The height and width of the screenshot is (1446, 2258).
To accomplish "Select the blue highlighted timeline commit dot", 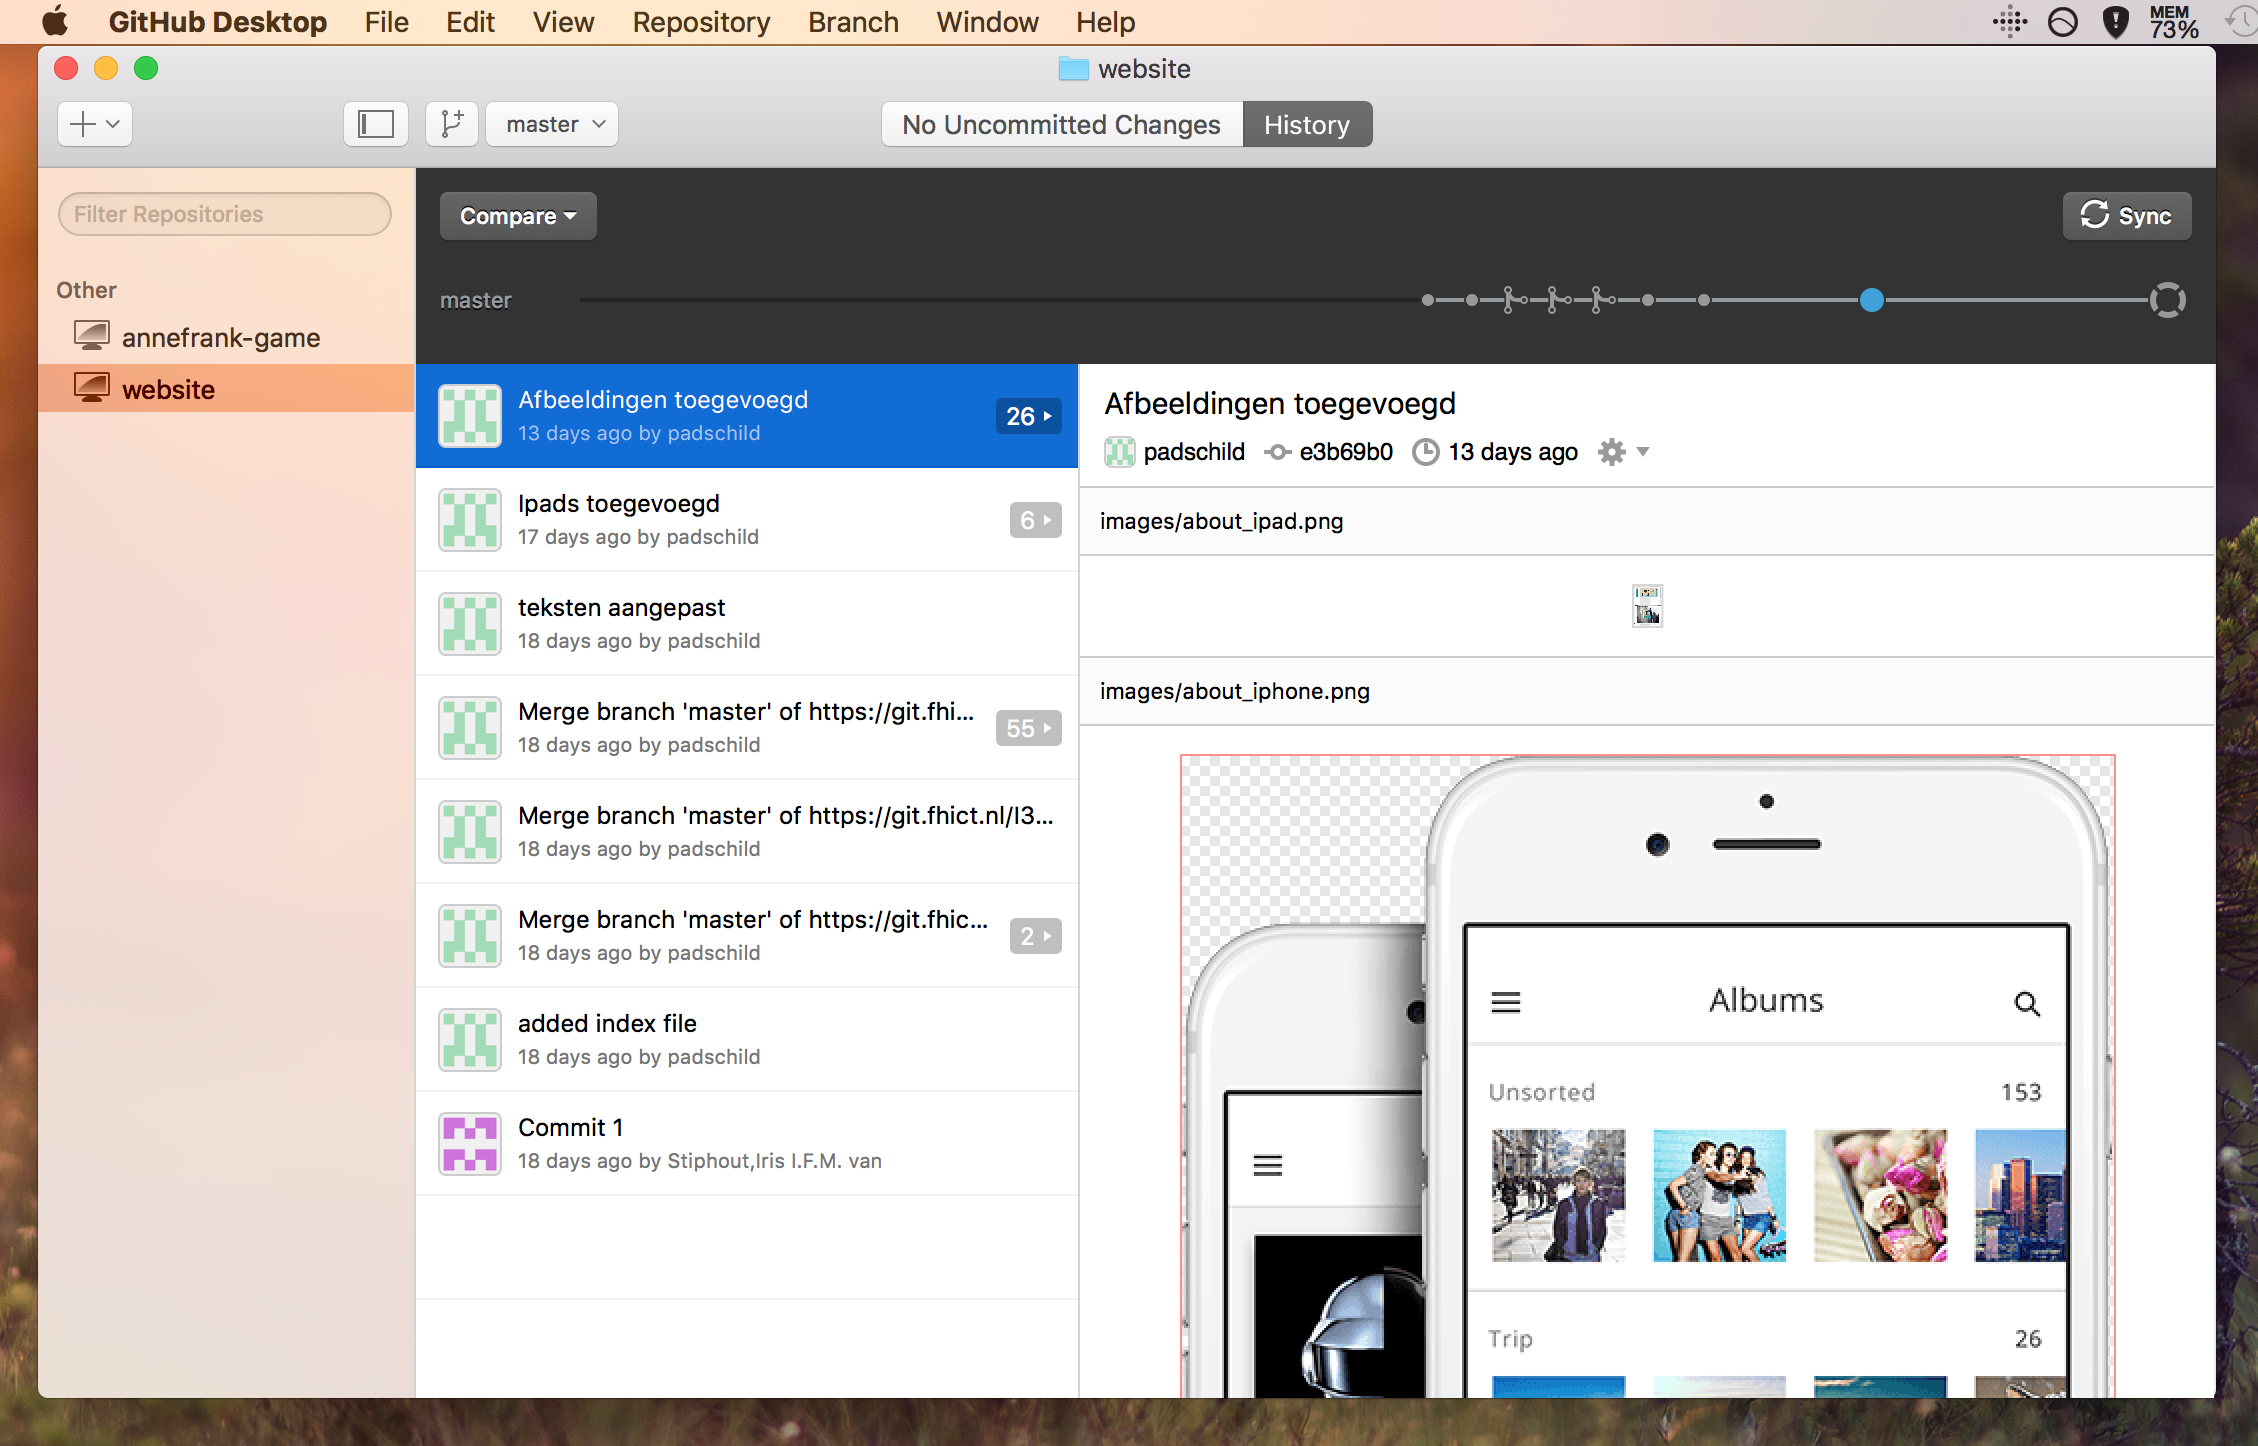I will click(x=1871, y=300).
